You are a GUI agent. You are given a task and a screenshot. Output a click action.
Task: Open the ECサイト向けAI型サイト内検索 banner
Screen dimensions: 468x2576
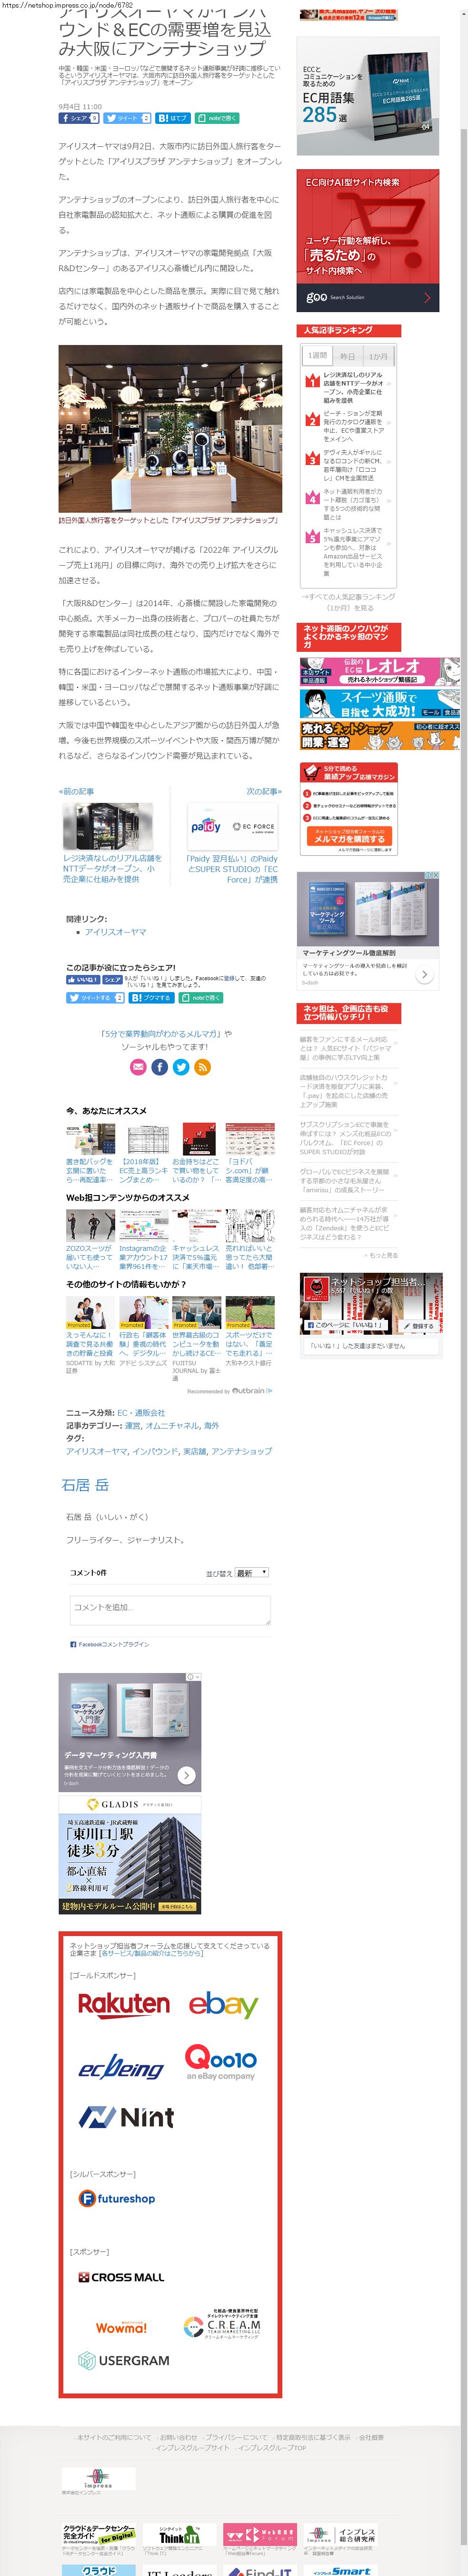[x=367, y=241]
